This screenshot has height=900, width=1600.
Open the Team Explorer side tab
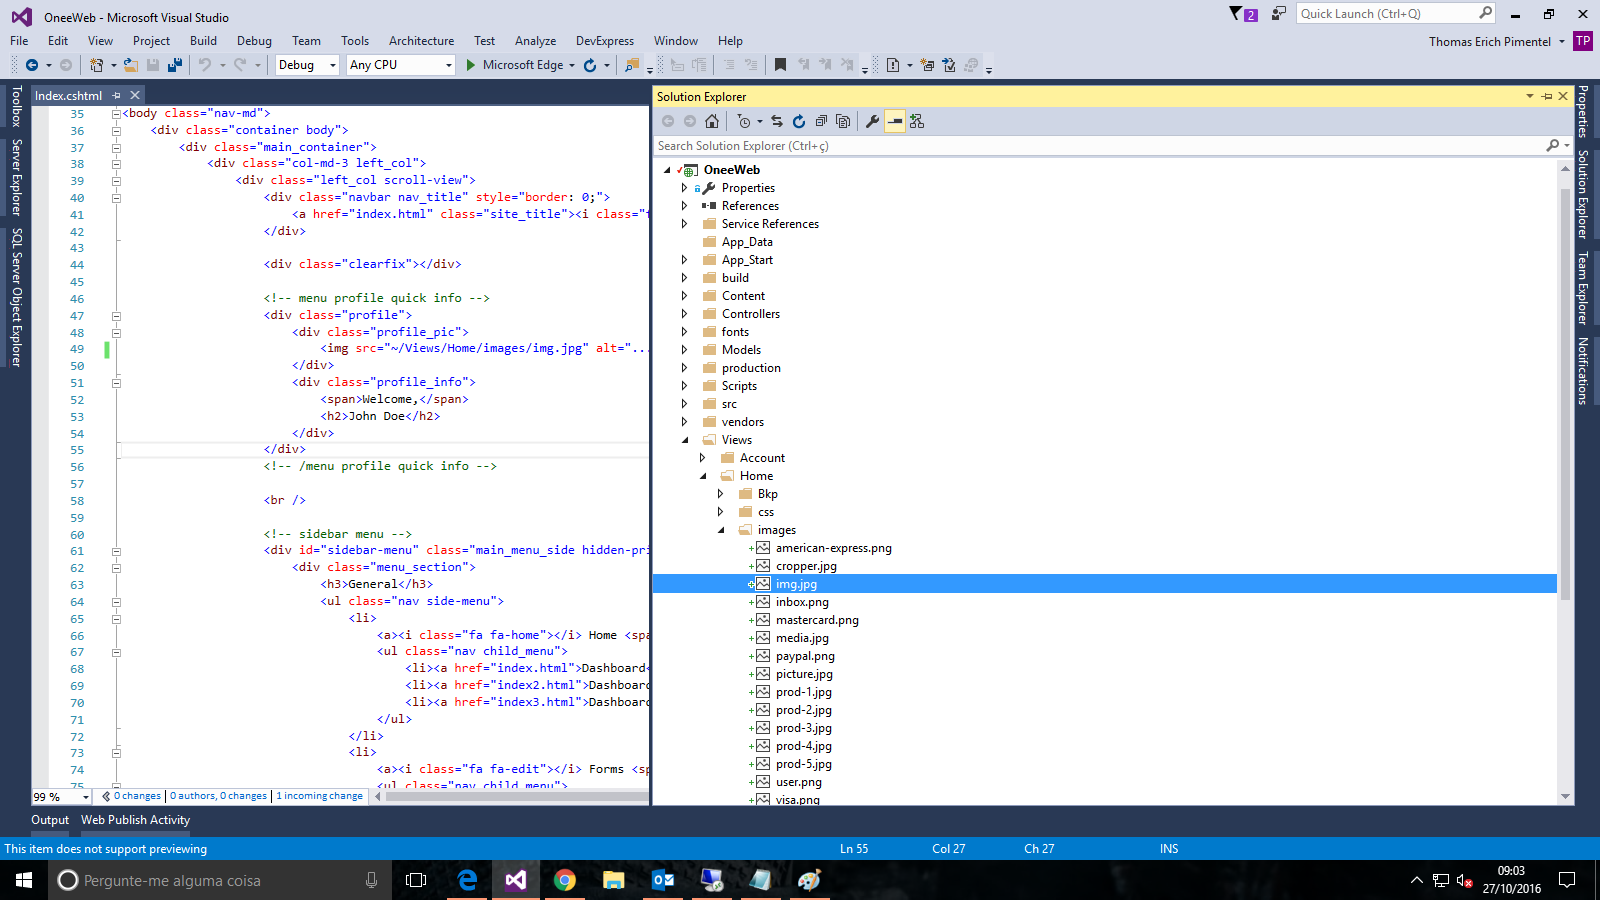(1583, 288)
